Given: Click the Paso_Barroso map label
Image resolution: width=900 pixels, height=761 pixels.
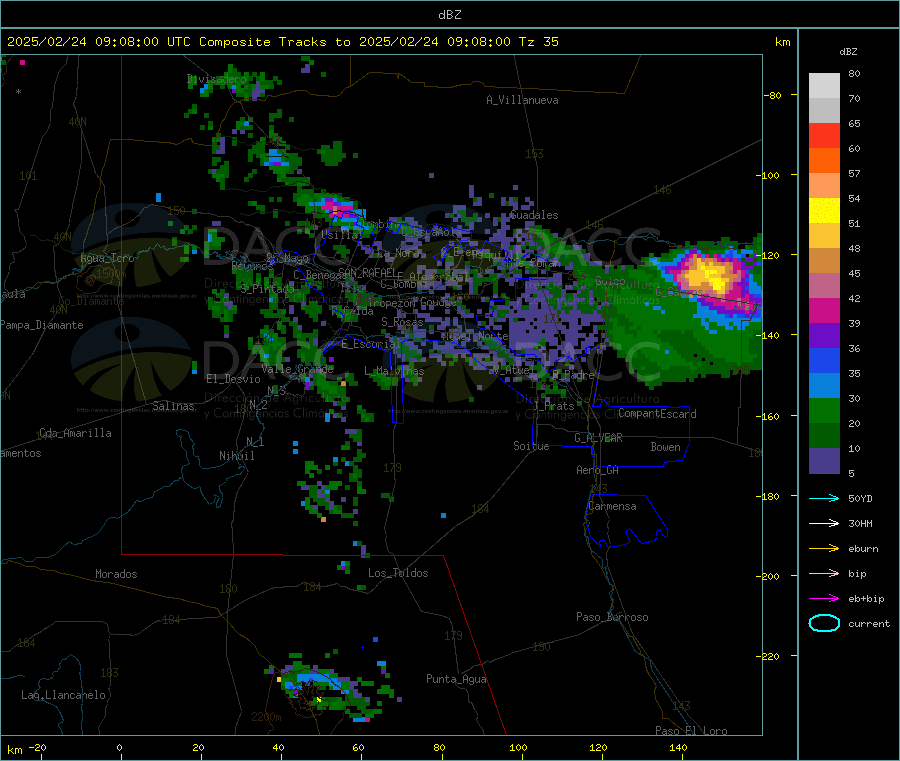Looking at the screenshot, I should [612, 618].
